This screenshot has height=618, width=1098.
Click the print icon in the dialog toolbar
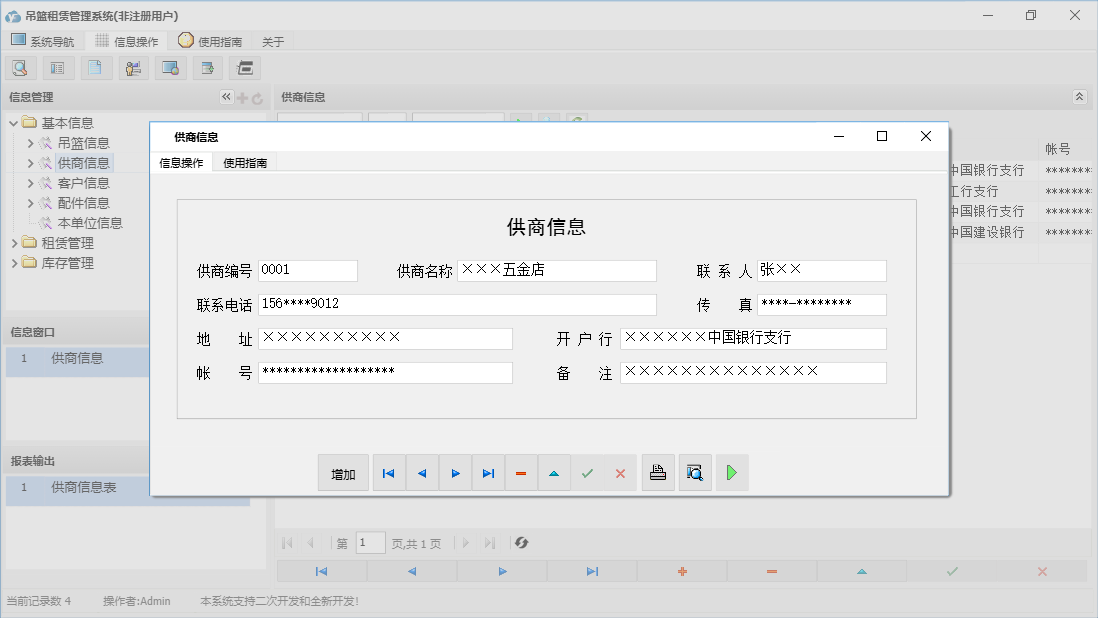click(658, 473)
